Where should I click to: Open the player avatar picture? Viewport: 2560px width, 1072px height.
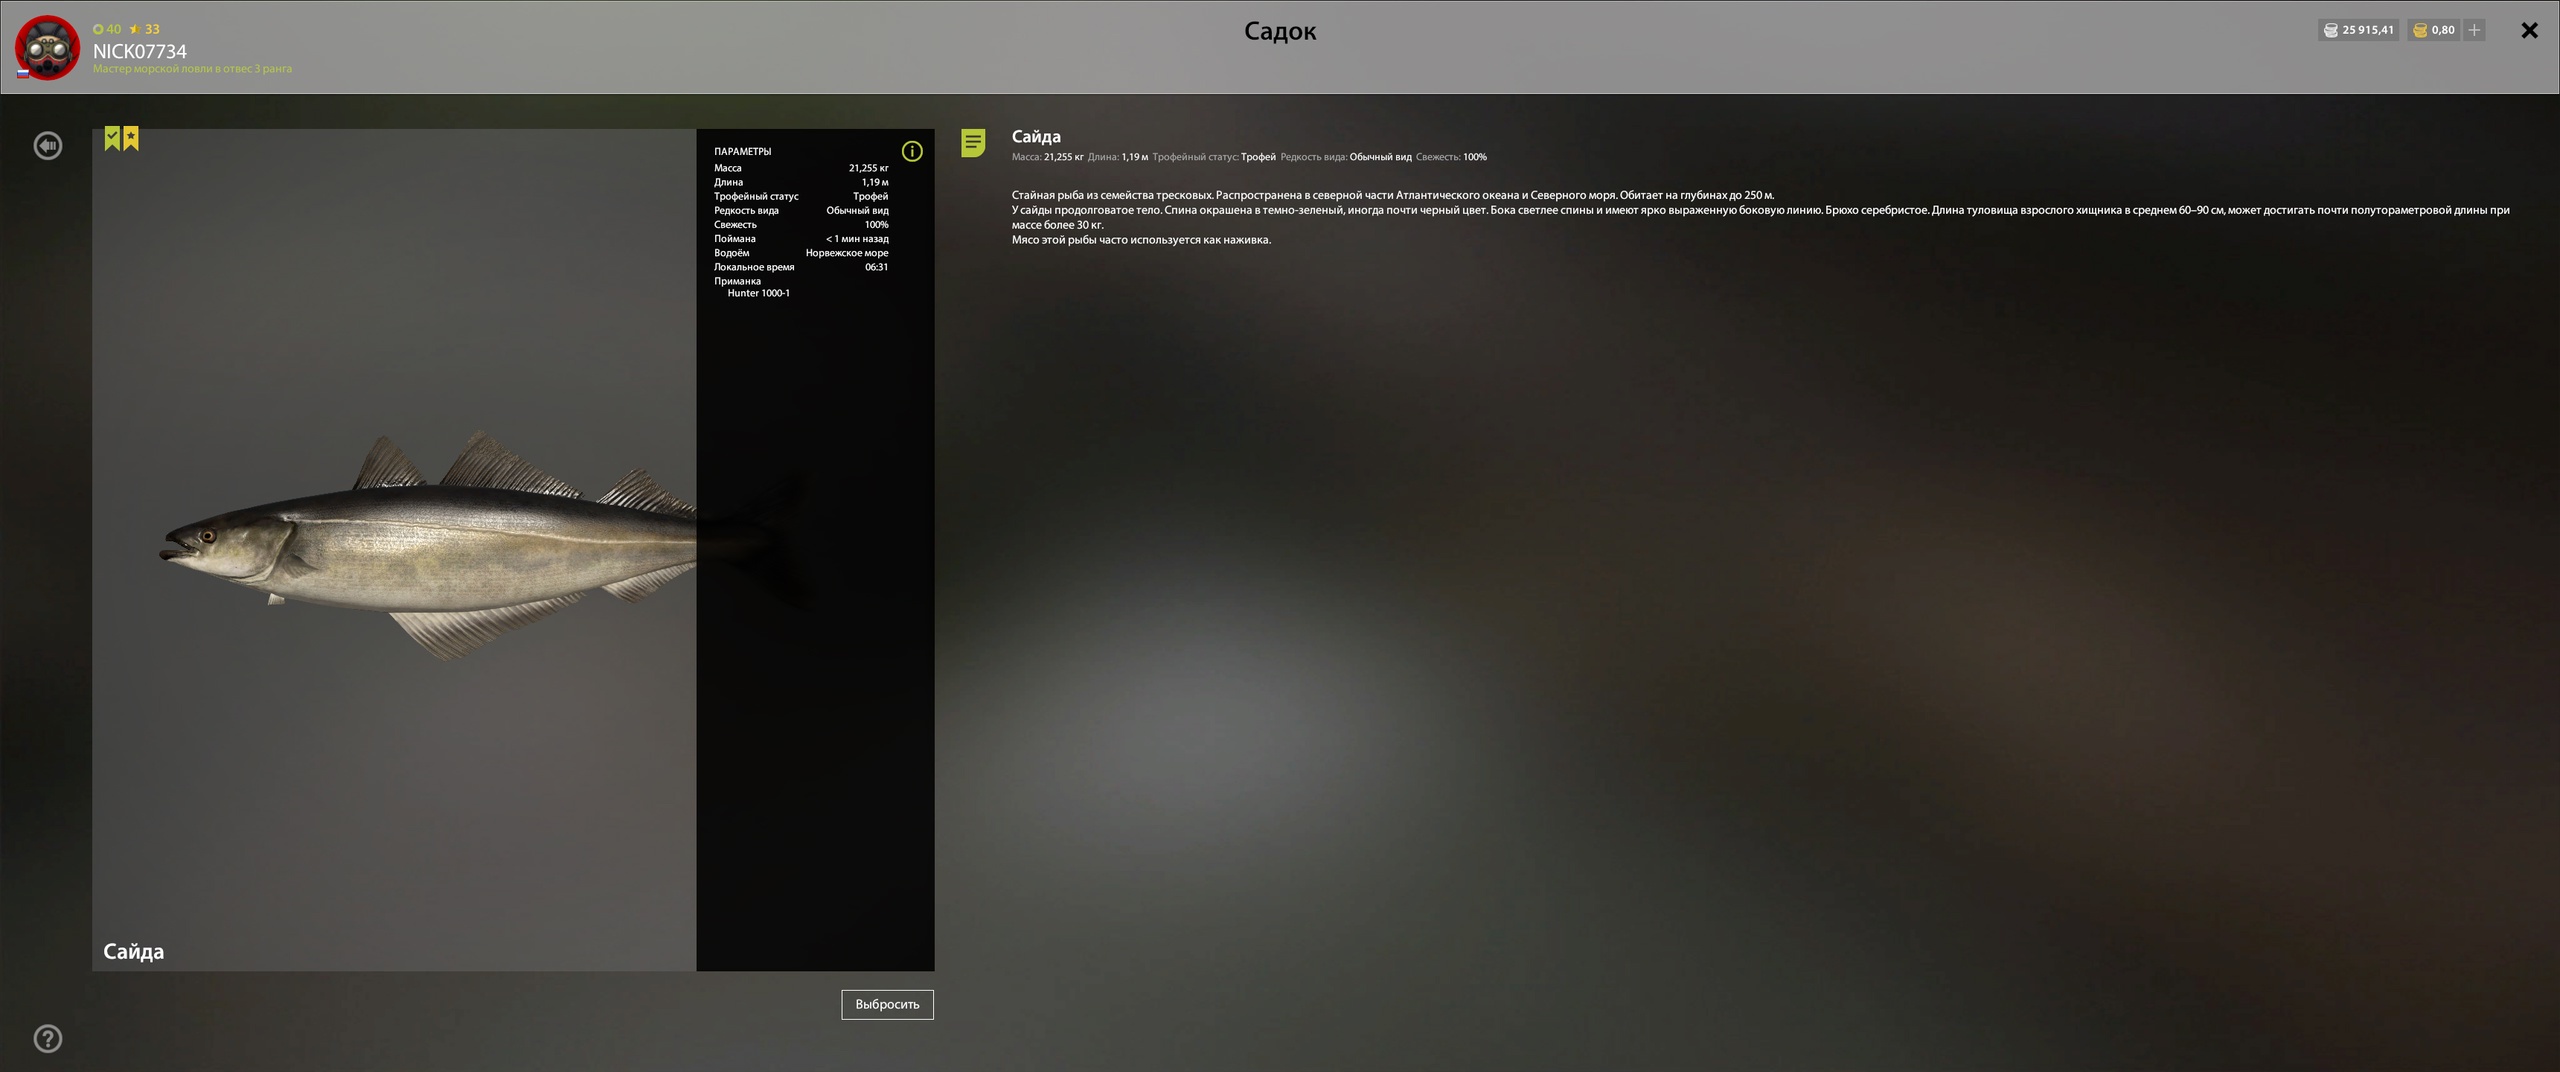[x=47, y=47]
